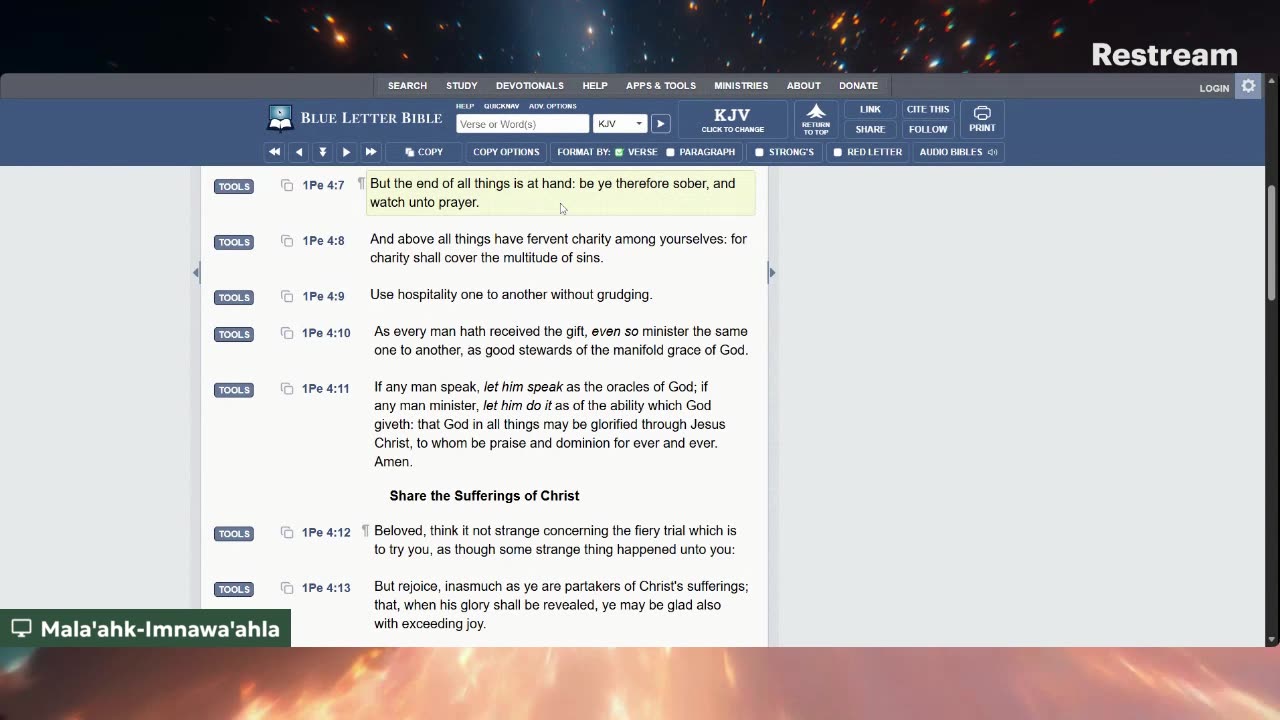Copy verse 1Pe 4:13 using copy icon
The image size is (1280, 720).
click(287, 588)
